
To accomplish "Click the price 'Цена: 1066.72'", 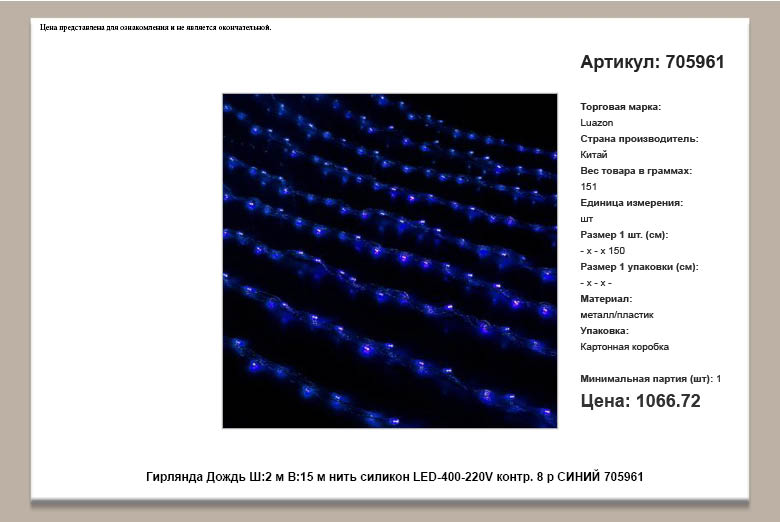I will (640, 401).
